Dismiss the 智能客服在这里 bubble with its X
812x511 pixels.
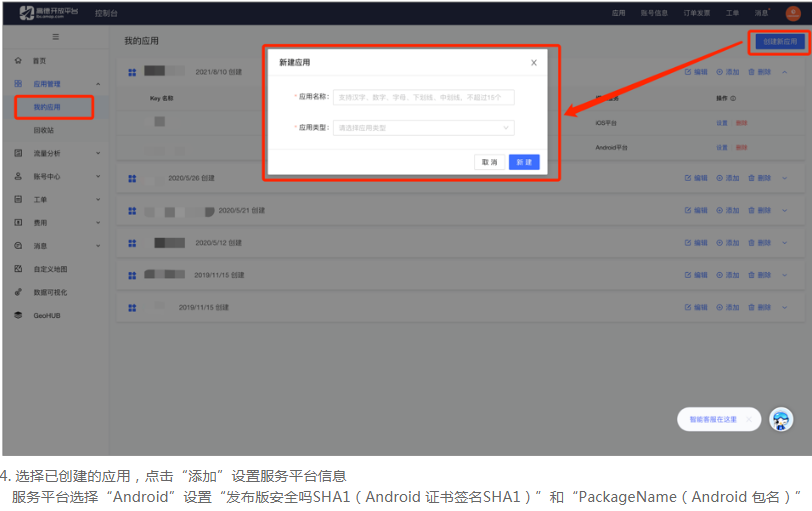(748, 419)
